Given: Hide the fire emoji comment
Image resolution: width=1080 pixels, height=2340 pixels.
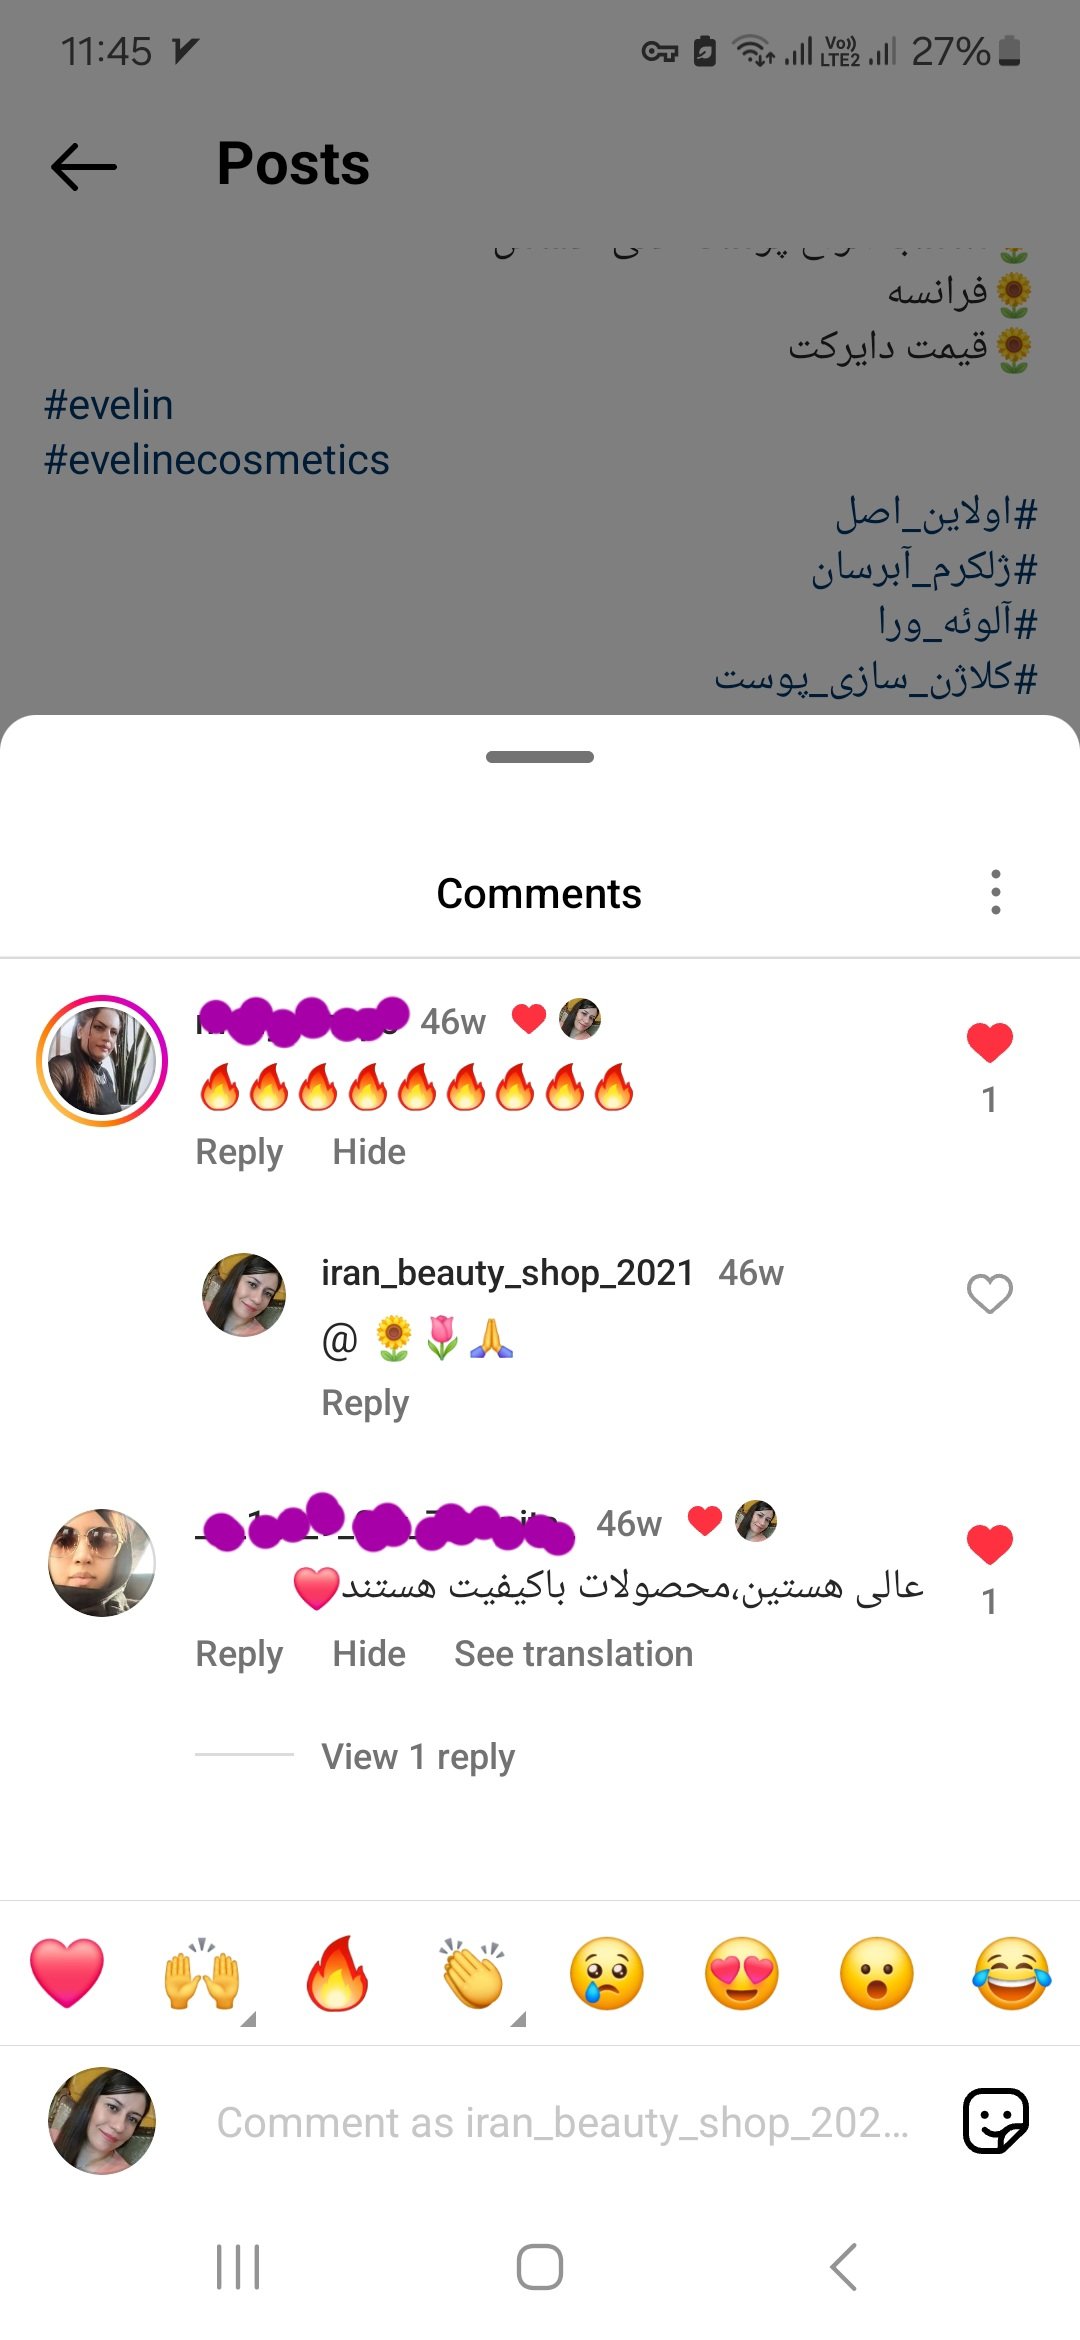Looking at the screenshot, I should click(x=369, y=1152).
